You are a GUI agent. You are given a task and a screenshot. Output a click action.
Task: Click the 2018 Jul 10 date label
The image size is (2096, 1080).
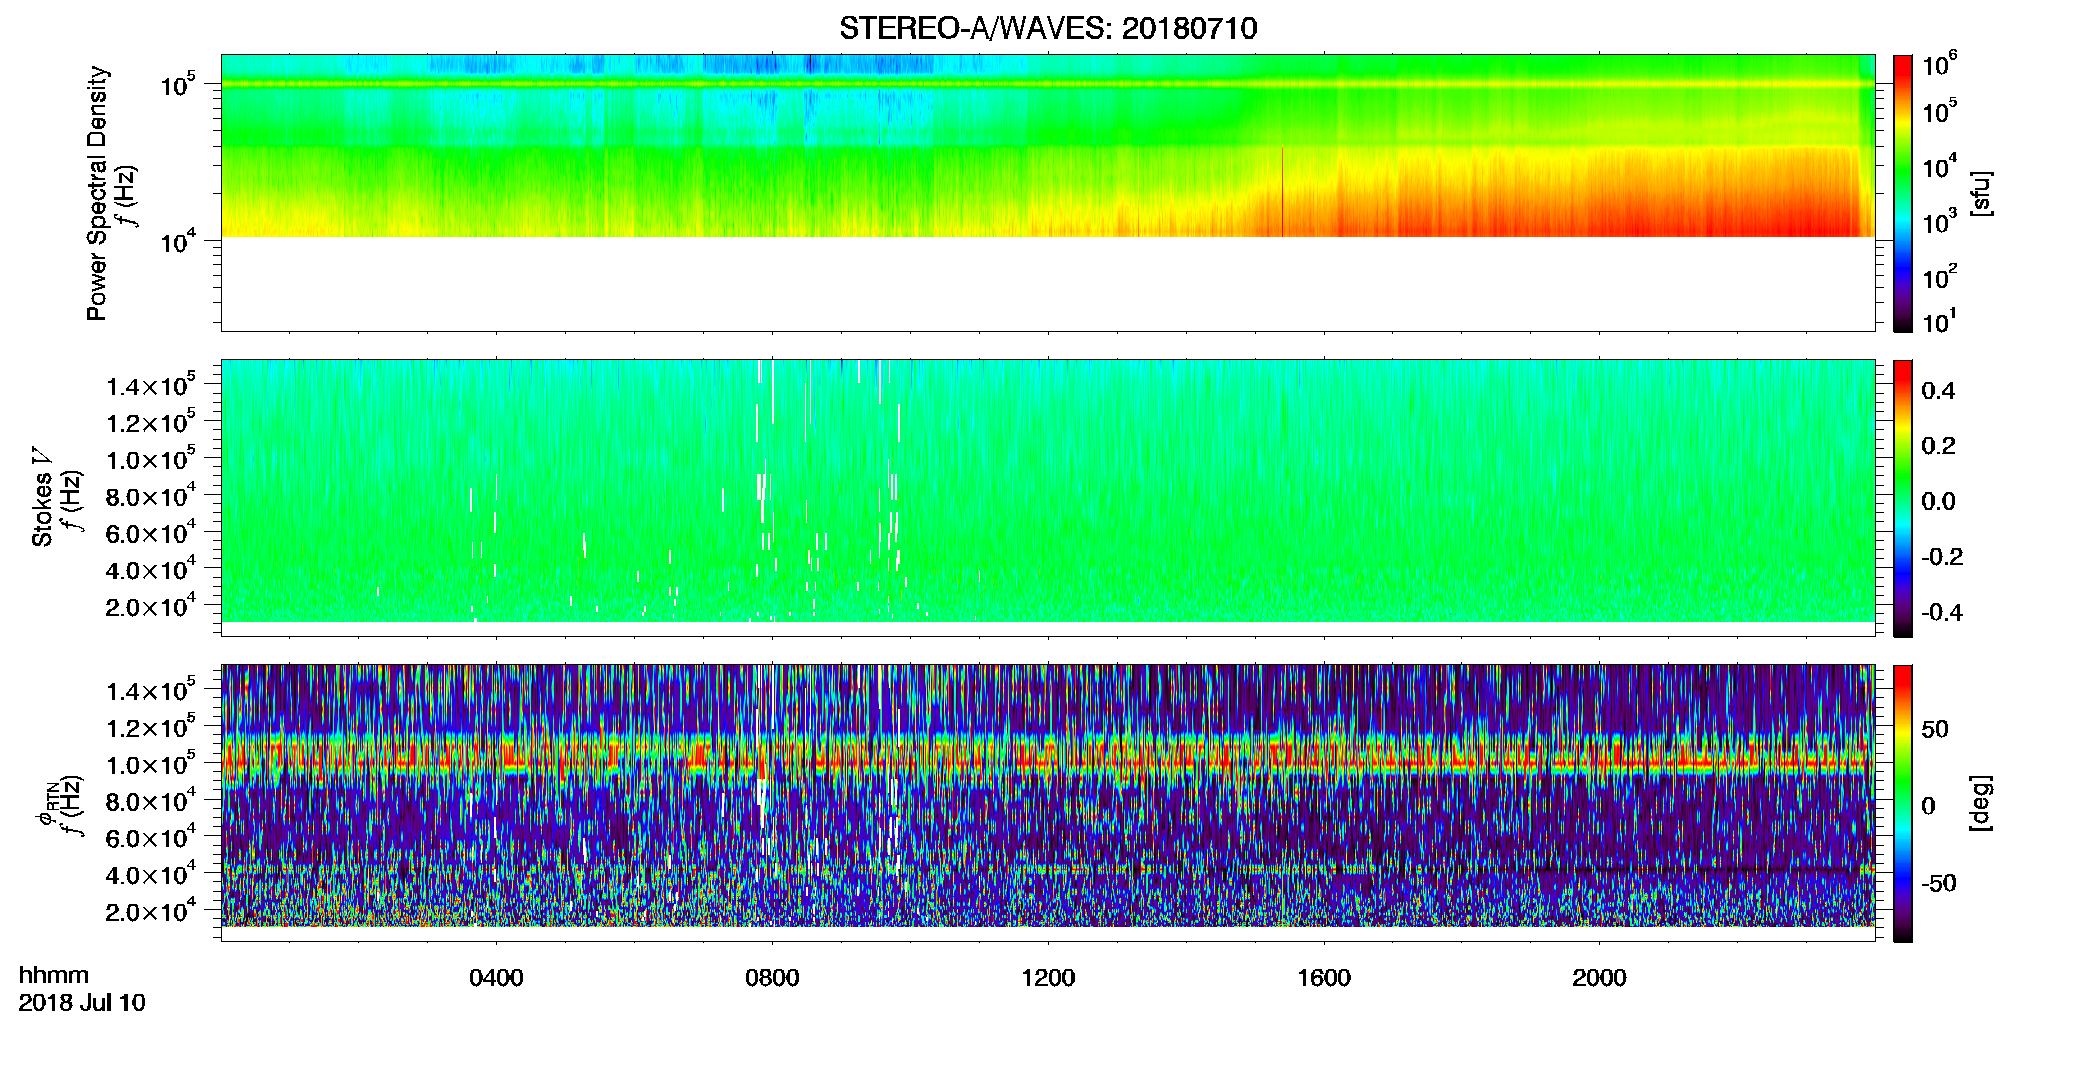(82, 1002)
